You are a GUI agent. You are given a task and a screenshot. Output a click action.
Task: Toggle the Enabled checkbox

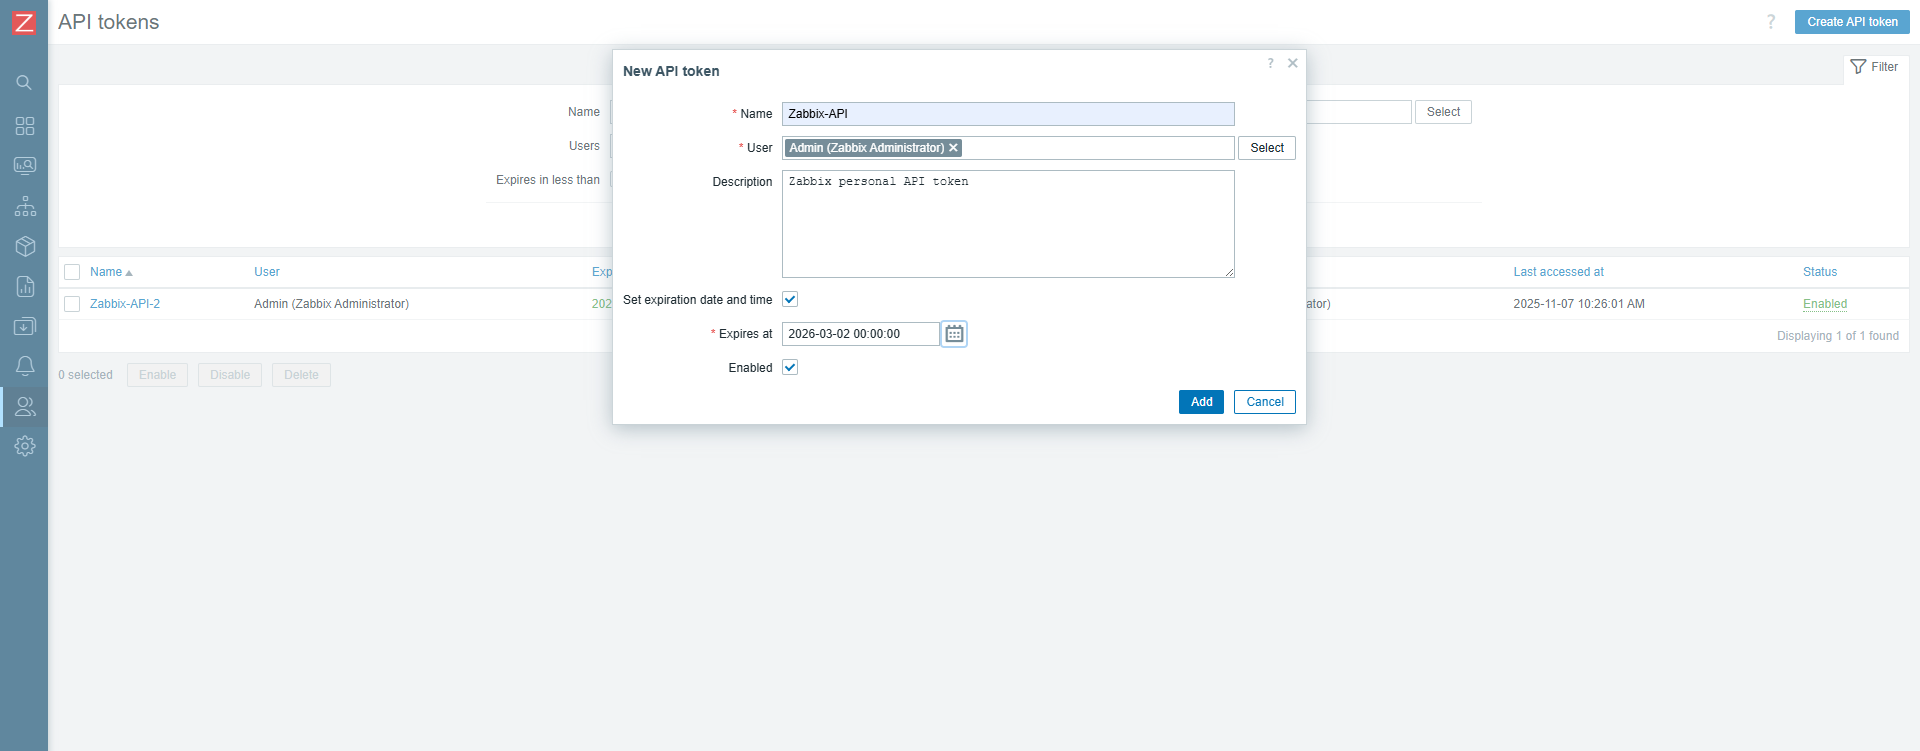(x=790, y=368)
